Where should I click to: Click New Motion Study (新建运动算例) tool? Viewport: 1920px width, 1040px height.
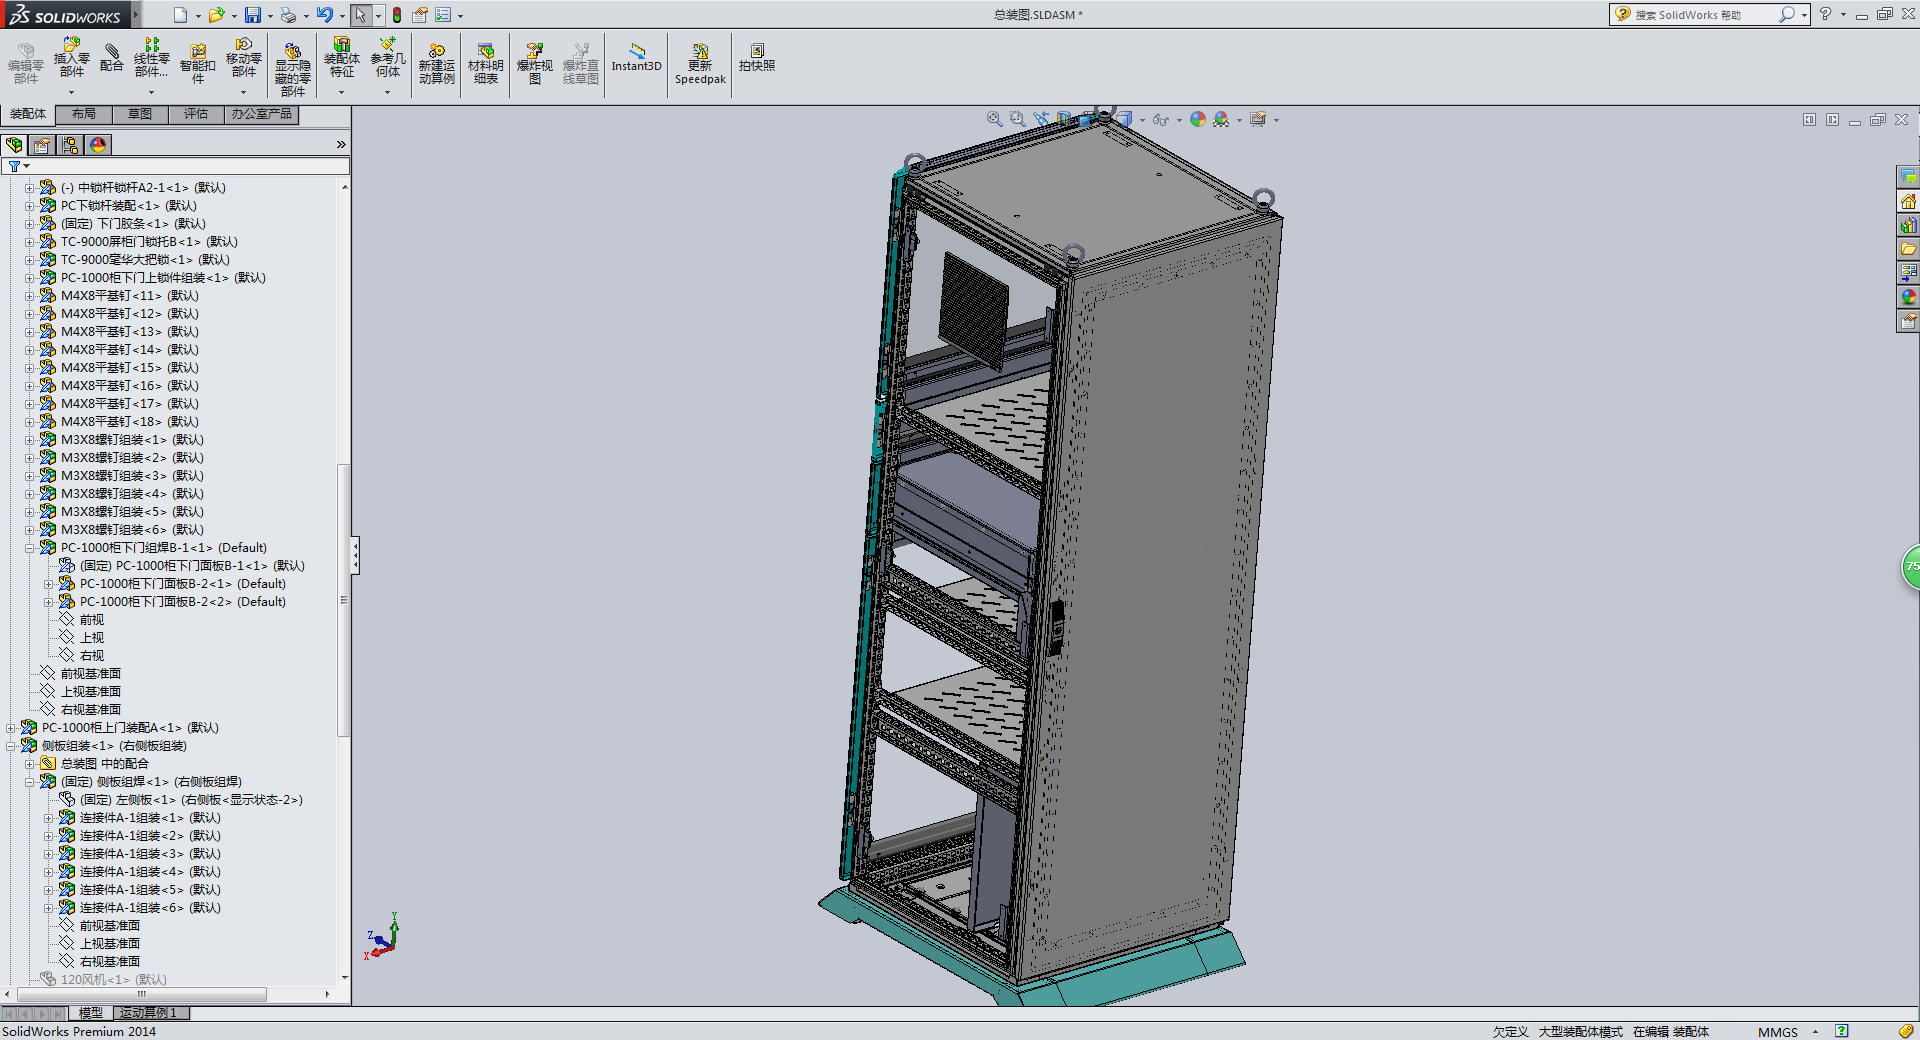436,65
